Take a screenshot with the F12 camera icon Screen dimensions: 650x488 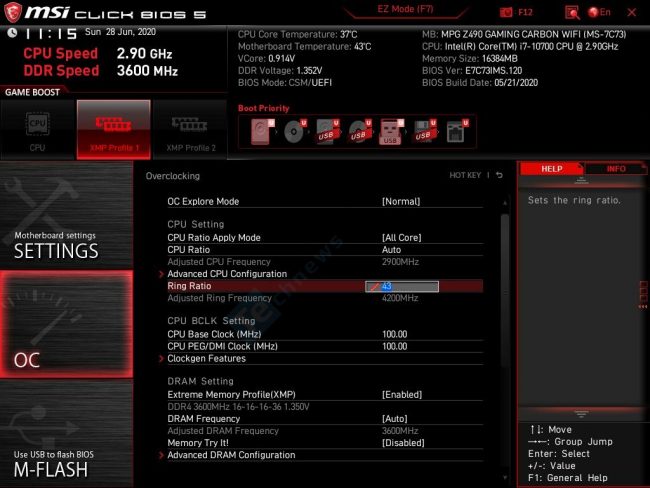[506, 12]
